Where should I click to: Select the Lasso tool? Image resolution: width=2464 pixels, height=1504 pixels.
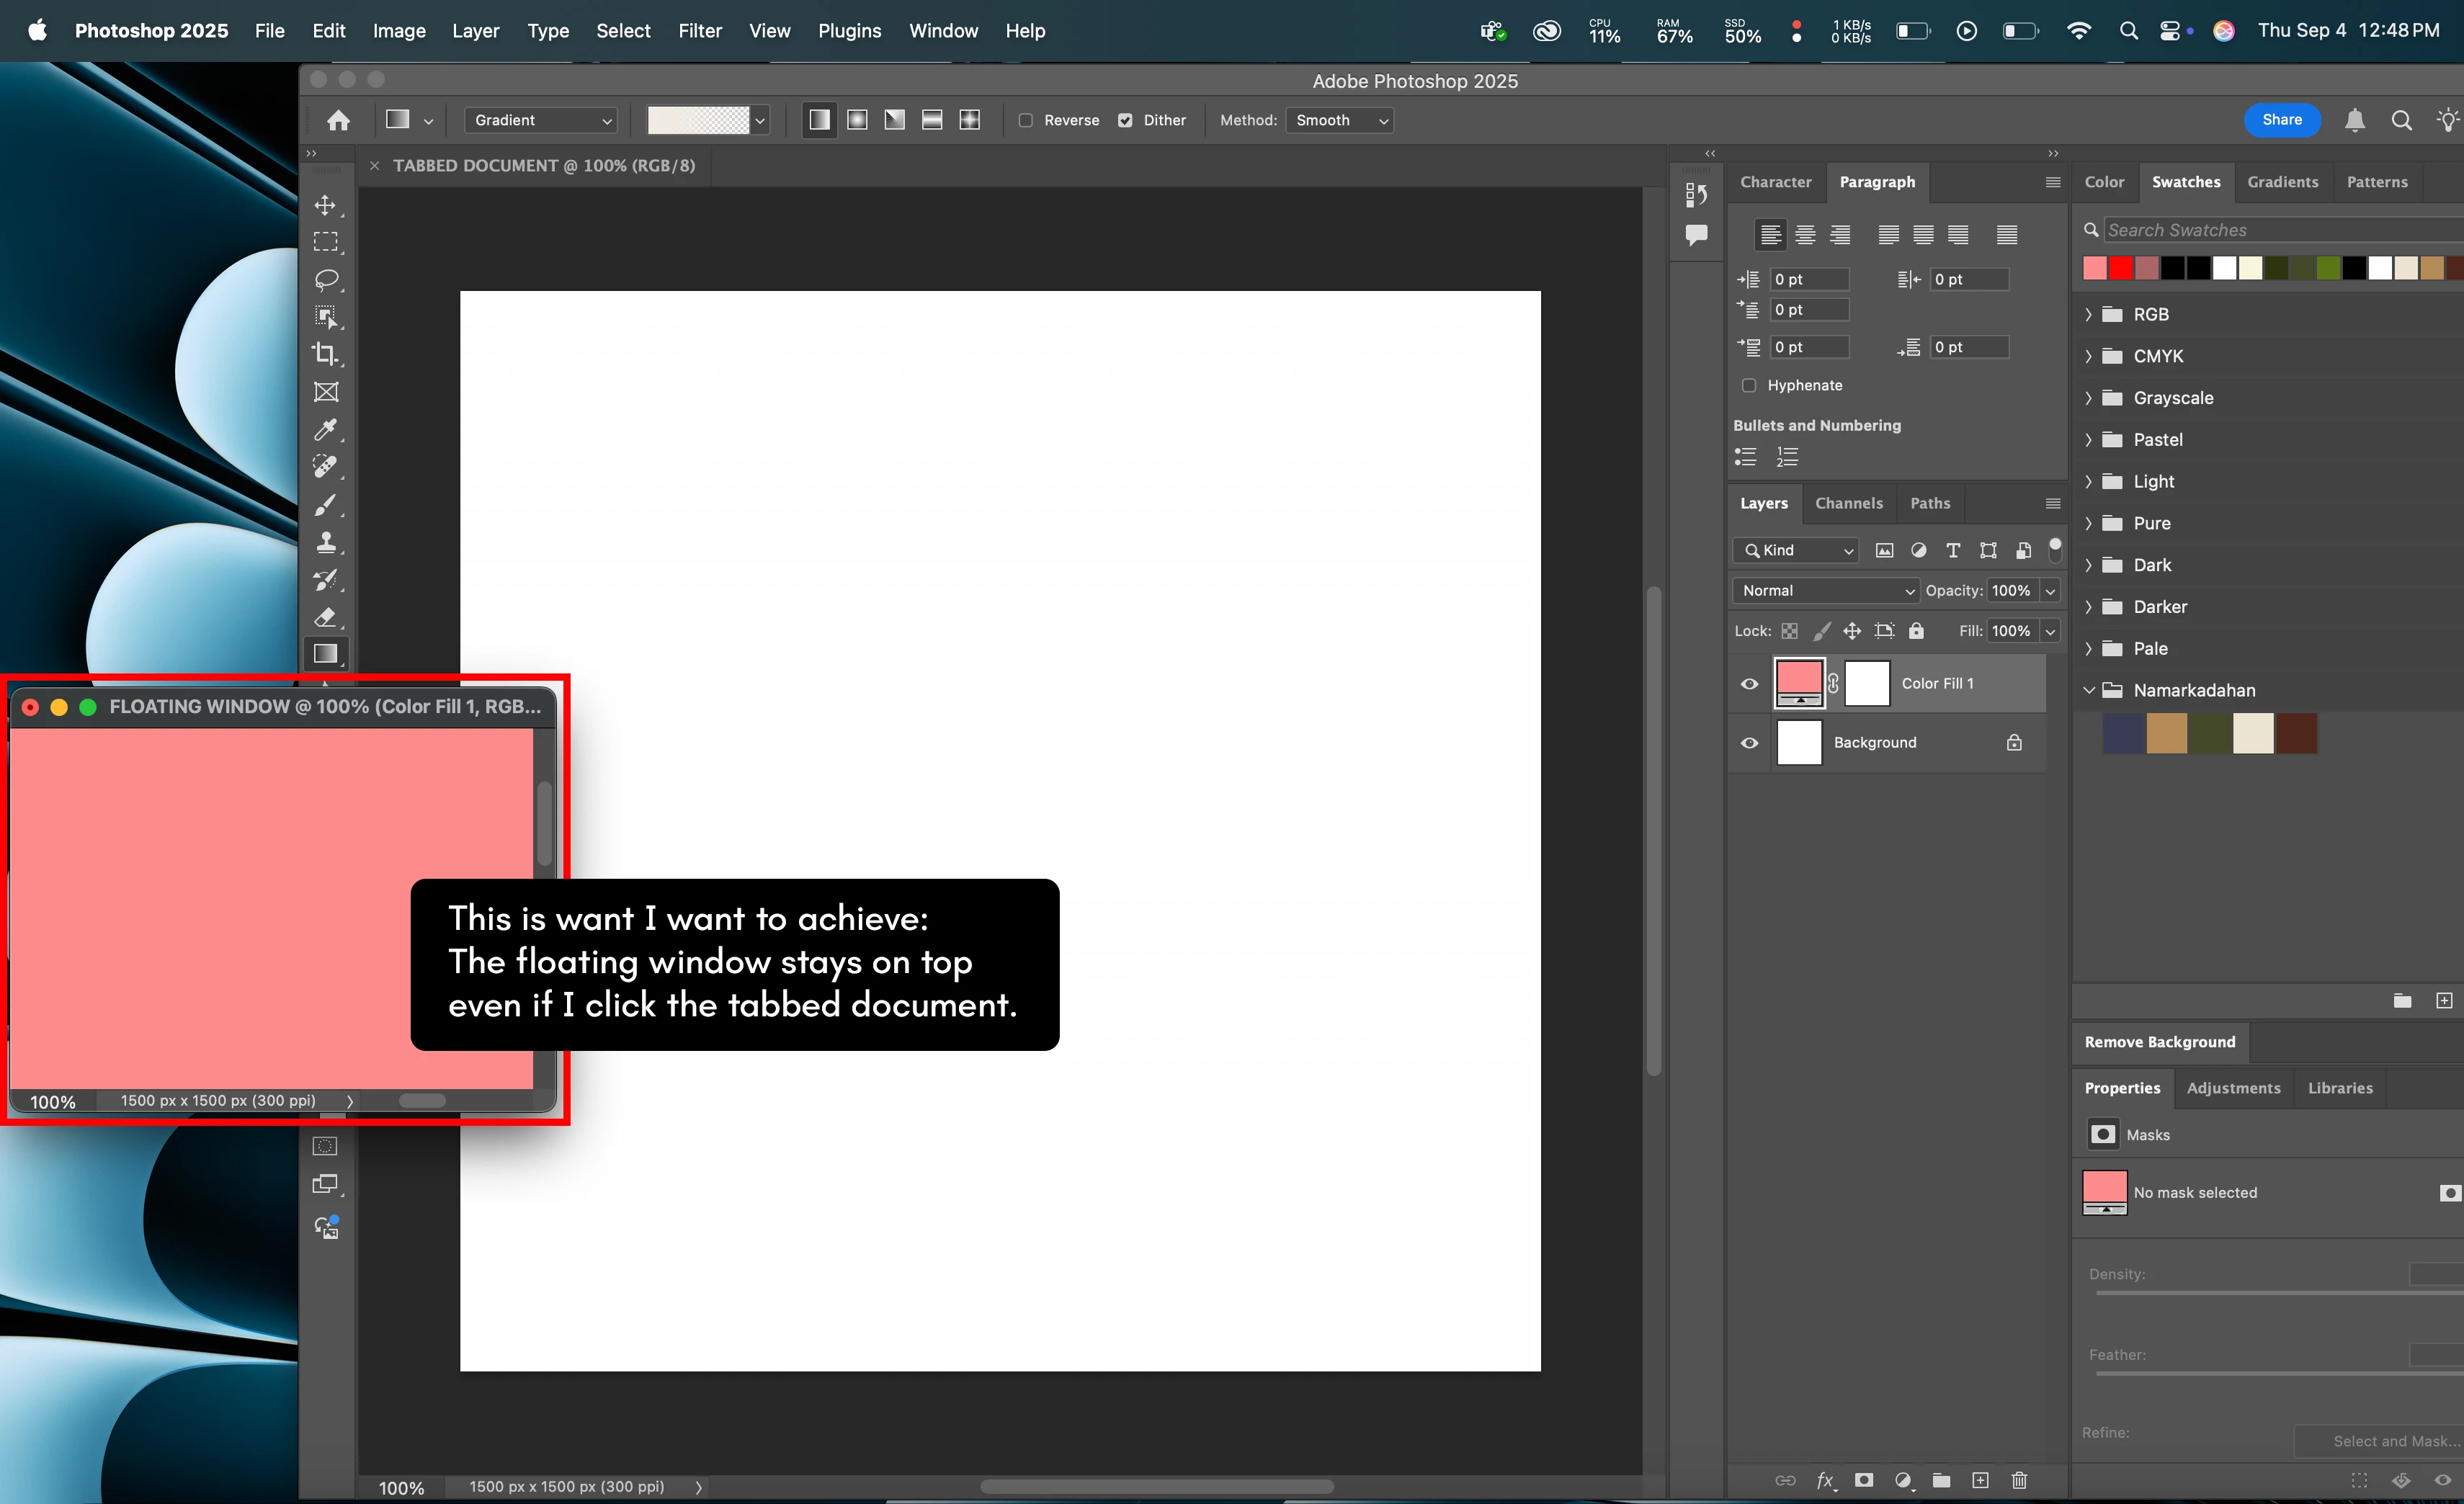(325, 279)
